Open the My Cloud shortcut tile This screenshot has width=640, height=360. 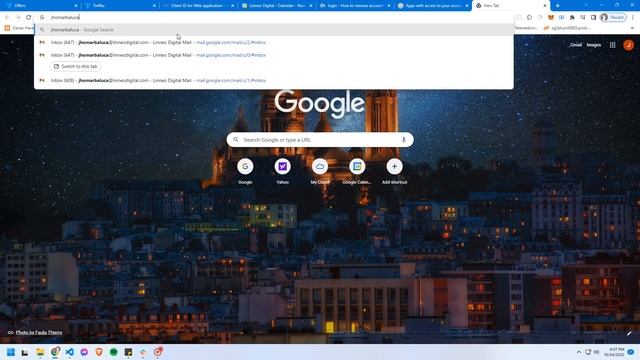click(320, 171)
